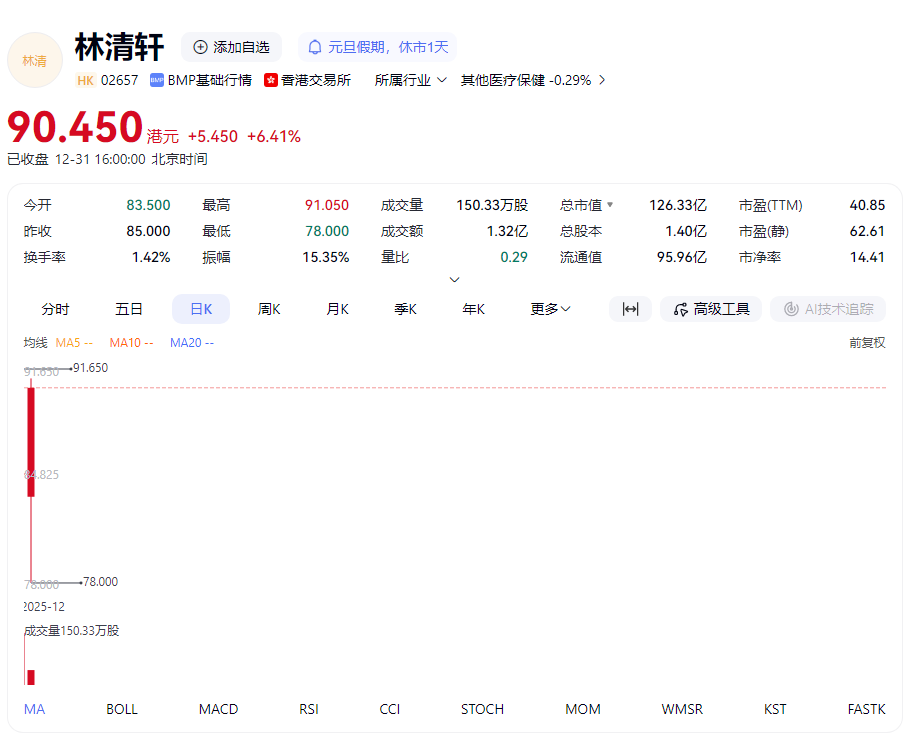Toggle the MA5 moving average display
The image size is (917, 746).
pos(74,342)
